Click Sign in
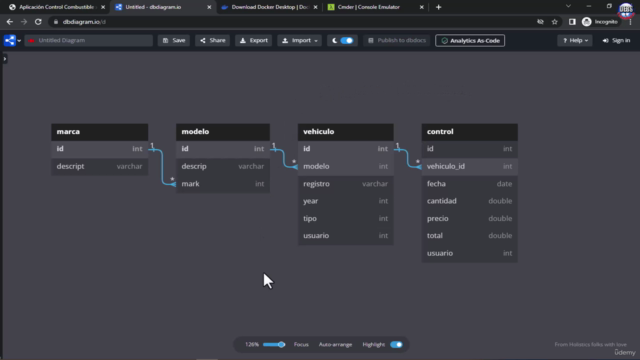640x360 pixels. [616, 40]
